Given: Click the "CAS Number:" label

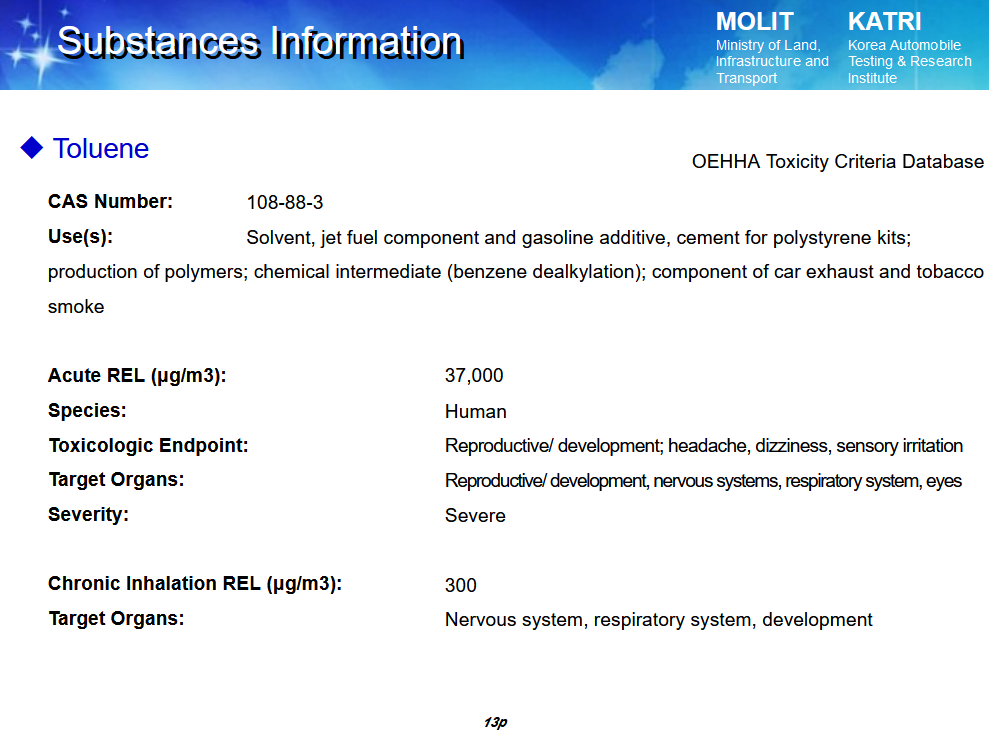Looking at the screenshot, I should point(110,202).
